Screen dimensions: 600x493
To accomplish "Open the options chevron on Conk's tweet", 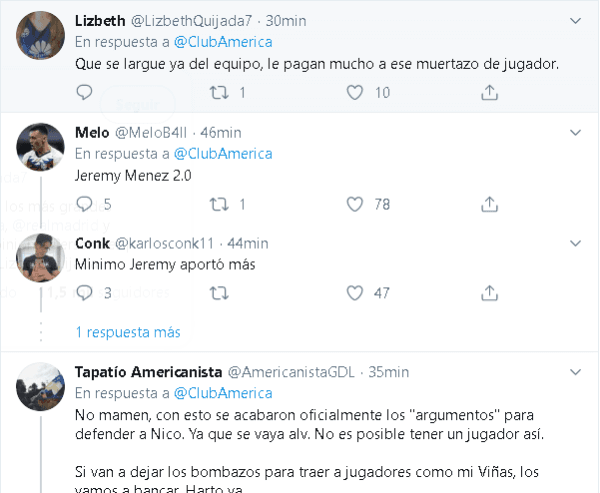I will click(574, 243).
